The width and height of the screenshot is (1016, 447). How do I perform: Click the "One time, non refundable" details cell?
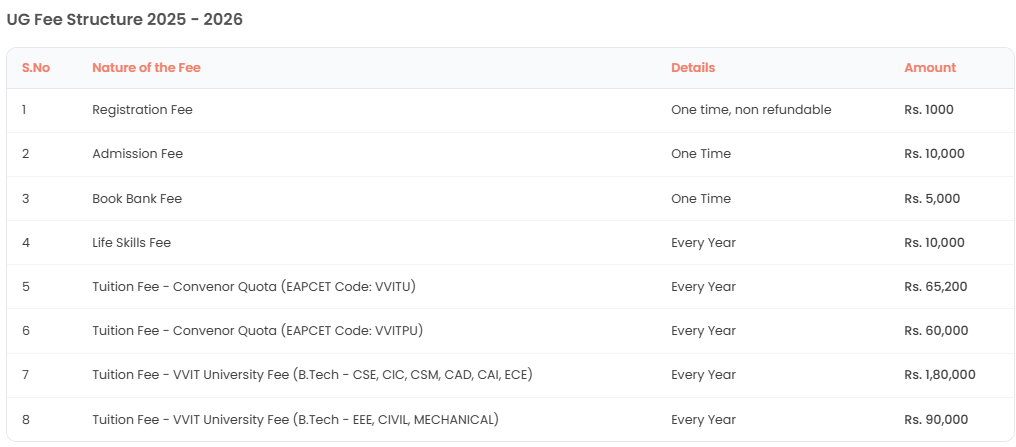(751, 110)
